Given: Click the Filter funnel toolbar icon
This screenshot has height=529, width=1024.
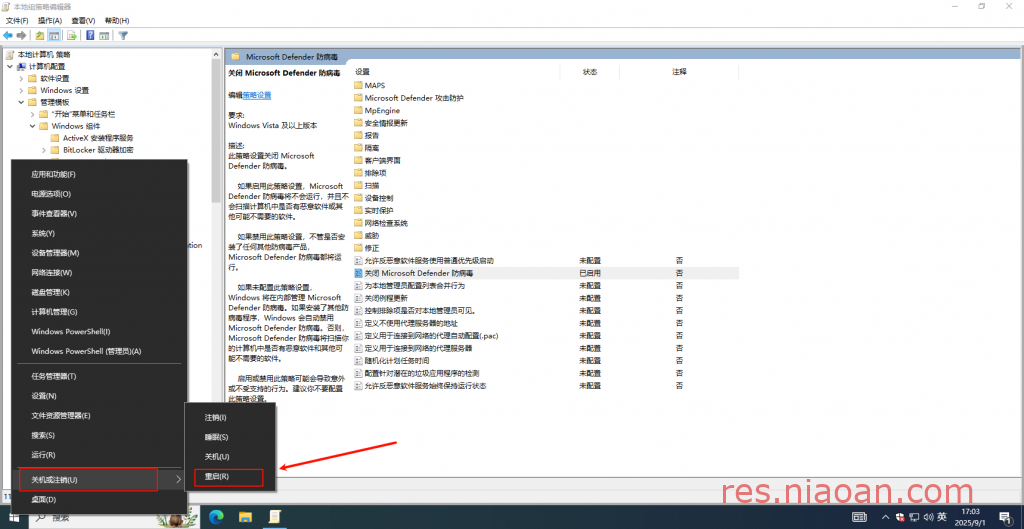Looking at the screenshot, I should (122, 35).
